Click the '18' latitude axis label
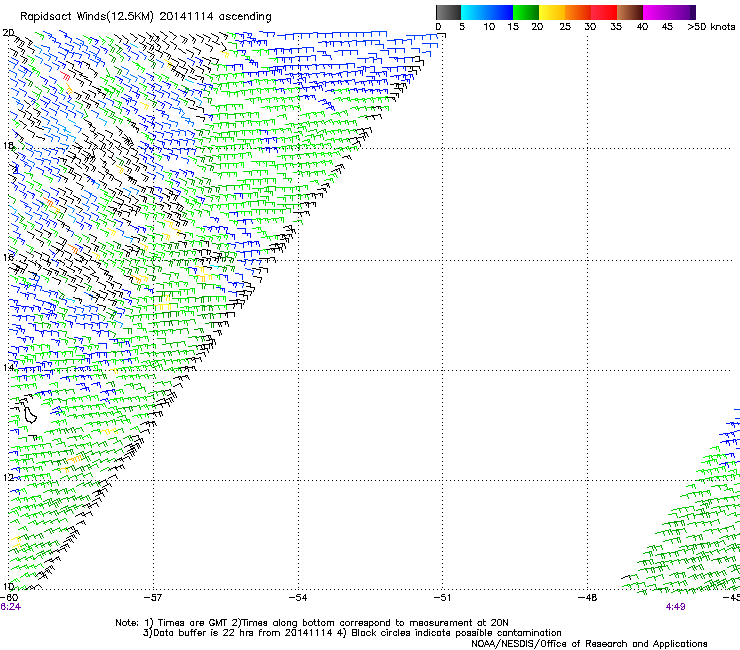This screenshot has height=650, width=740. [x=8, y=145]
